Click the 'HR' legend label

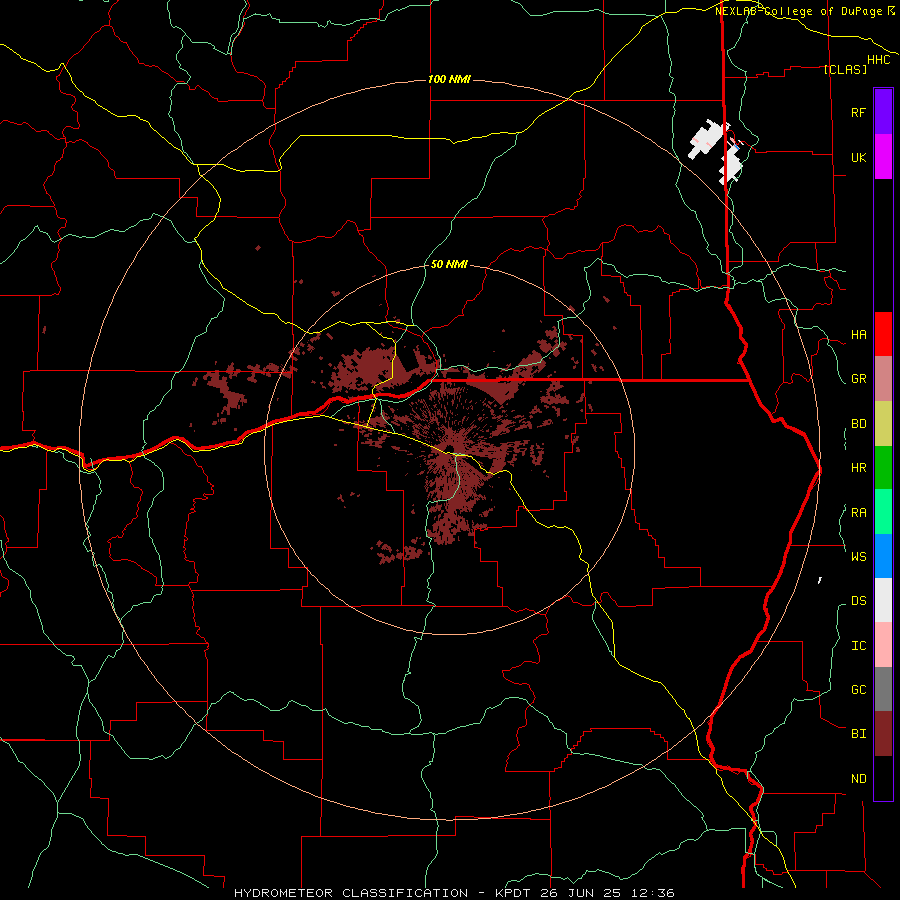(858, 468)
